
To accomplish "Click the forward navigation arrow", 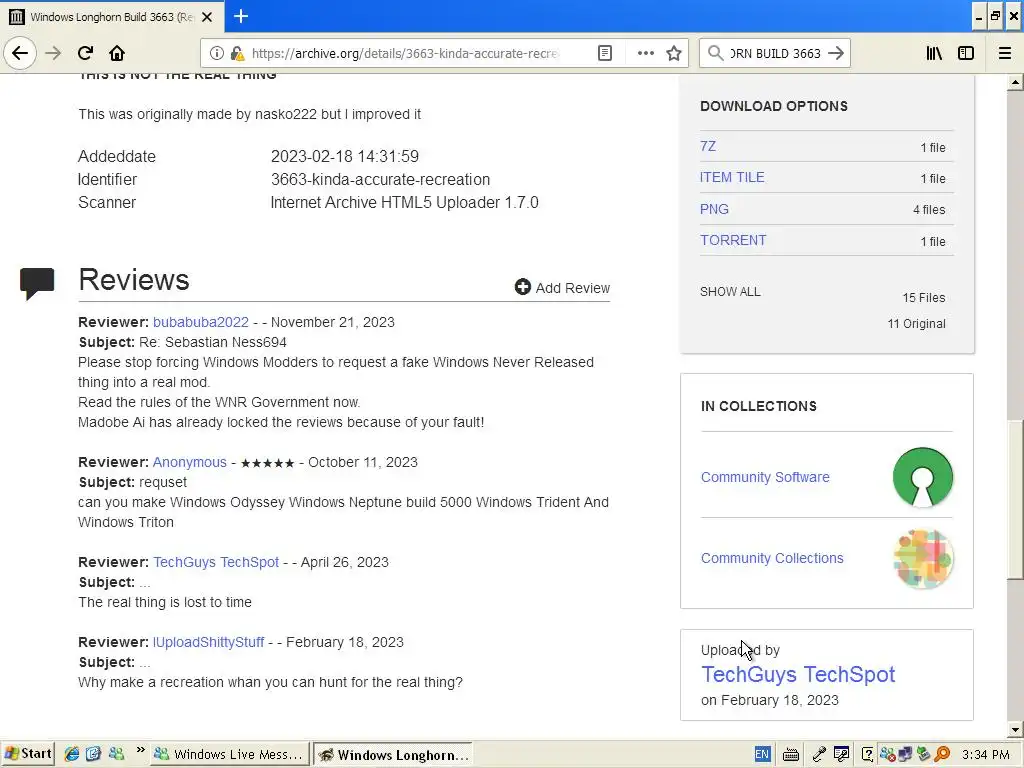I will pyautogui.click(x=53, y=53).
